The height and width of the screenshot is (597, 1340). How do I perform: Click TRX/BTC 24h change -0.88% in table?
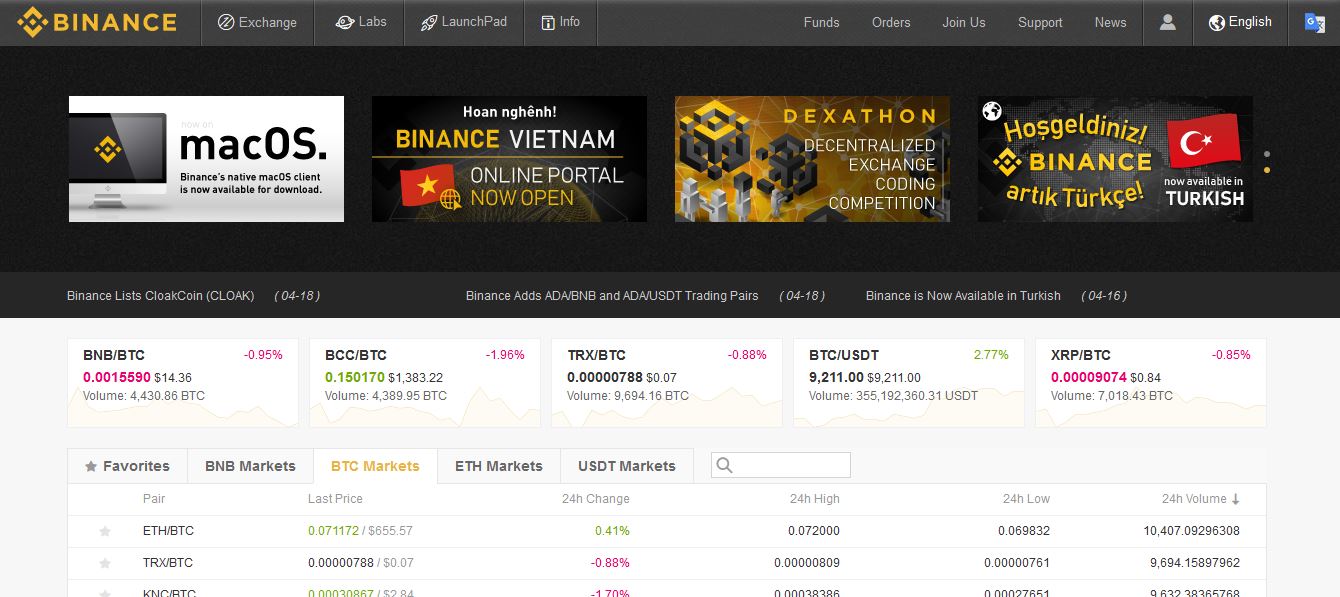[610, 563]
